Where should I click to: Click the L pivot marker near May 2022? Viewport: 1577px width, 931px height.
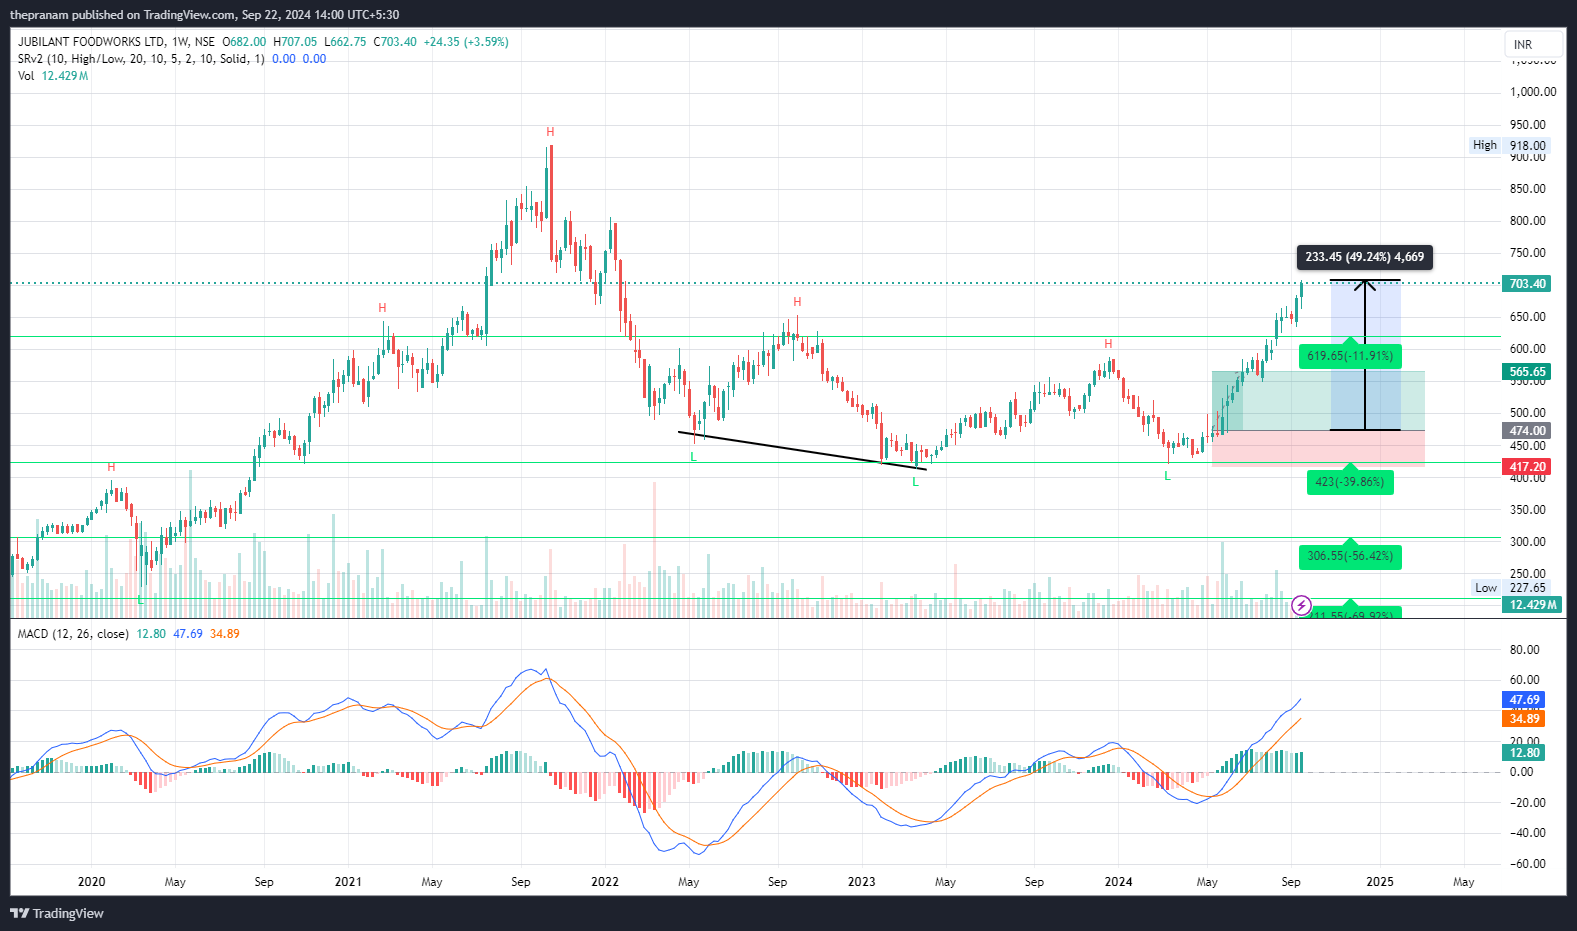click(693, 457)
